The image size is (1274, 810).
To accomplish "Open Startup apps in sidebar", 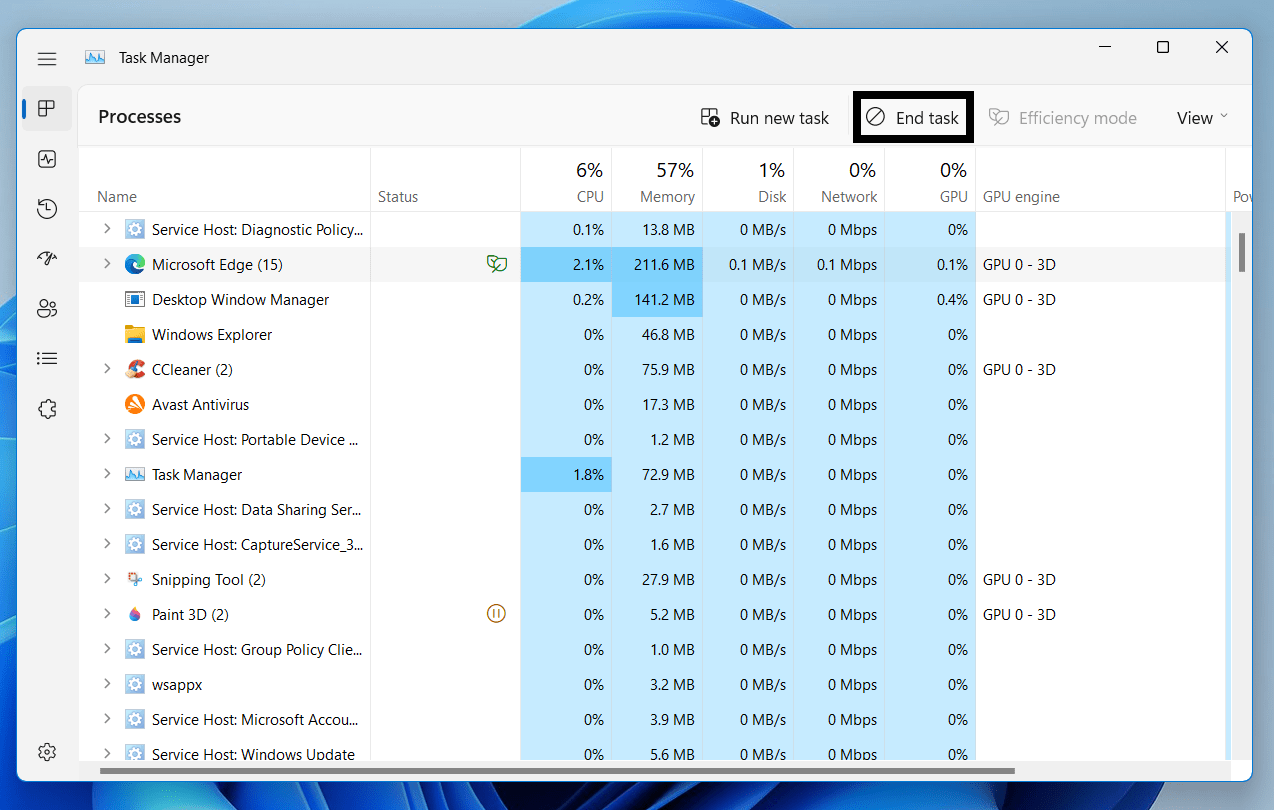I will [47, 259].
